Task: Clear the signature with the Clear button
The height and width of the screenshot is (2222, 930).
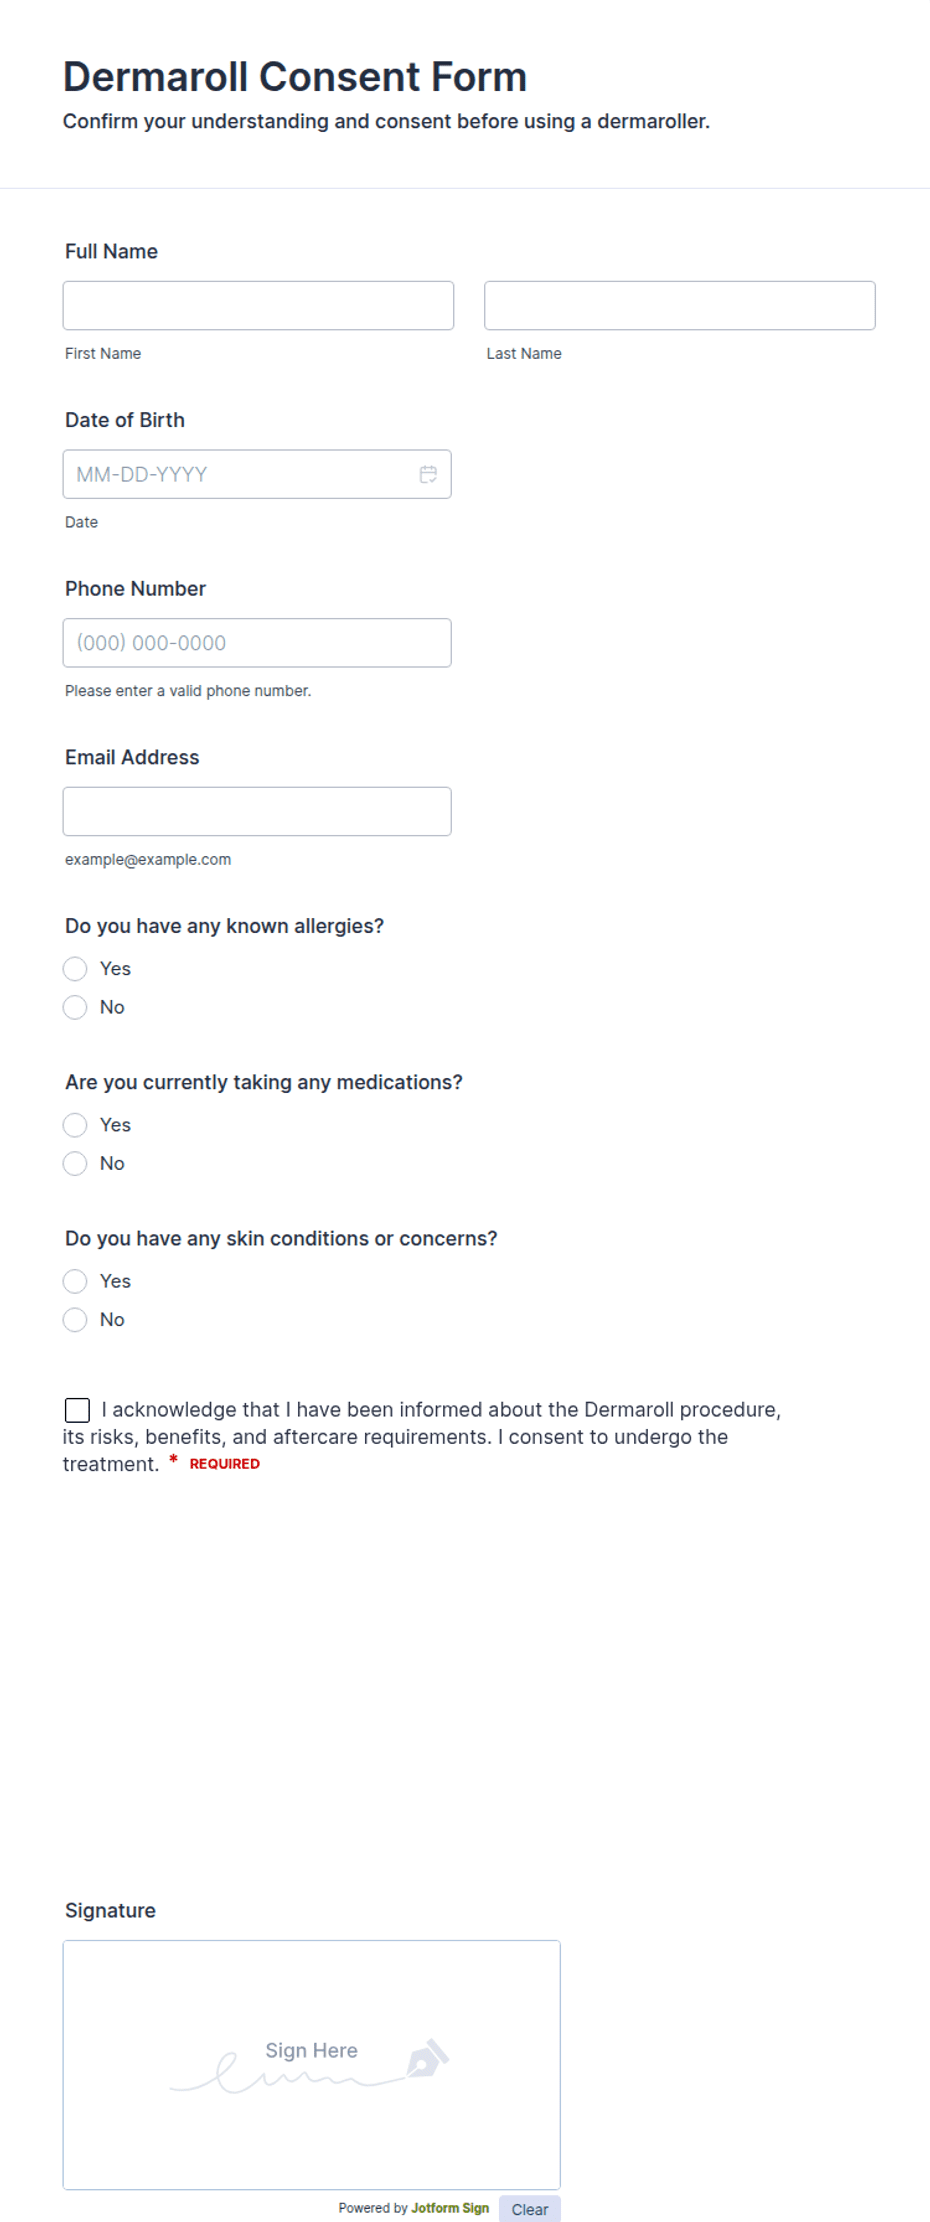Action: coord(530,2208)
